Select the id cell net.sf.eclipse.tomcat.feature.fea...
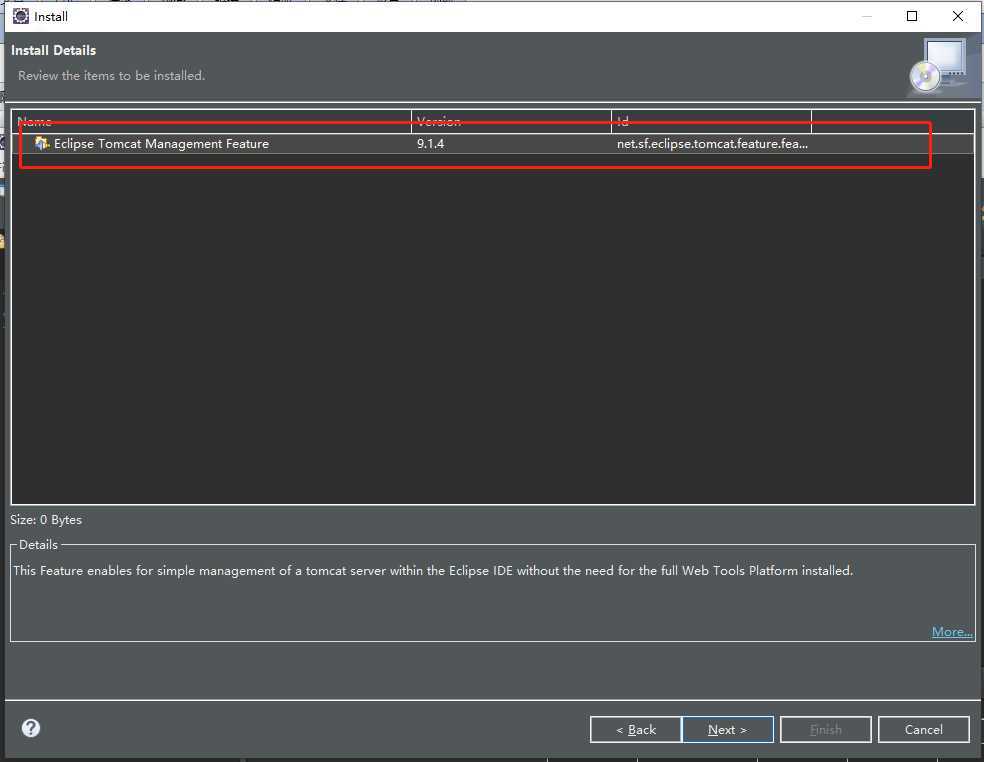The image size is (984, 762). [x=712, y=144]
